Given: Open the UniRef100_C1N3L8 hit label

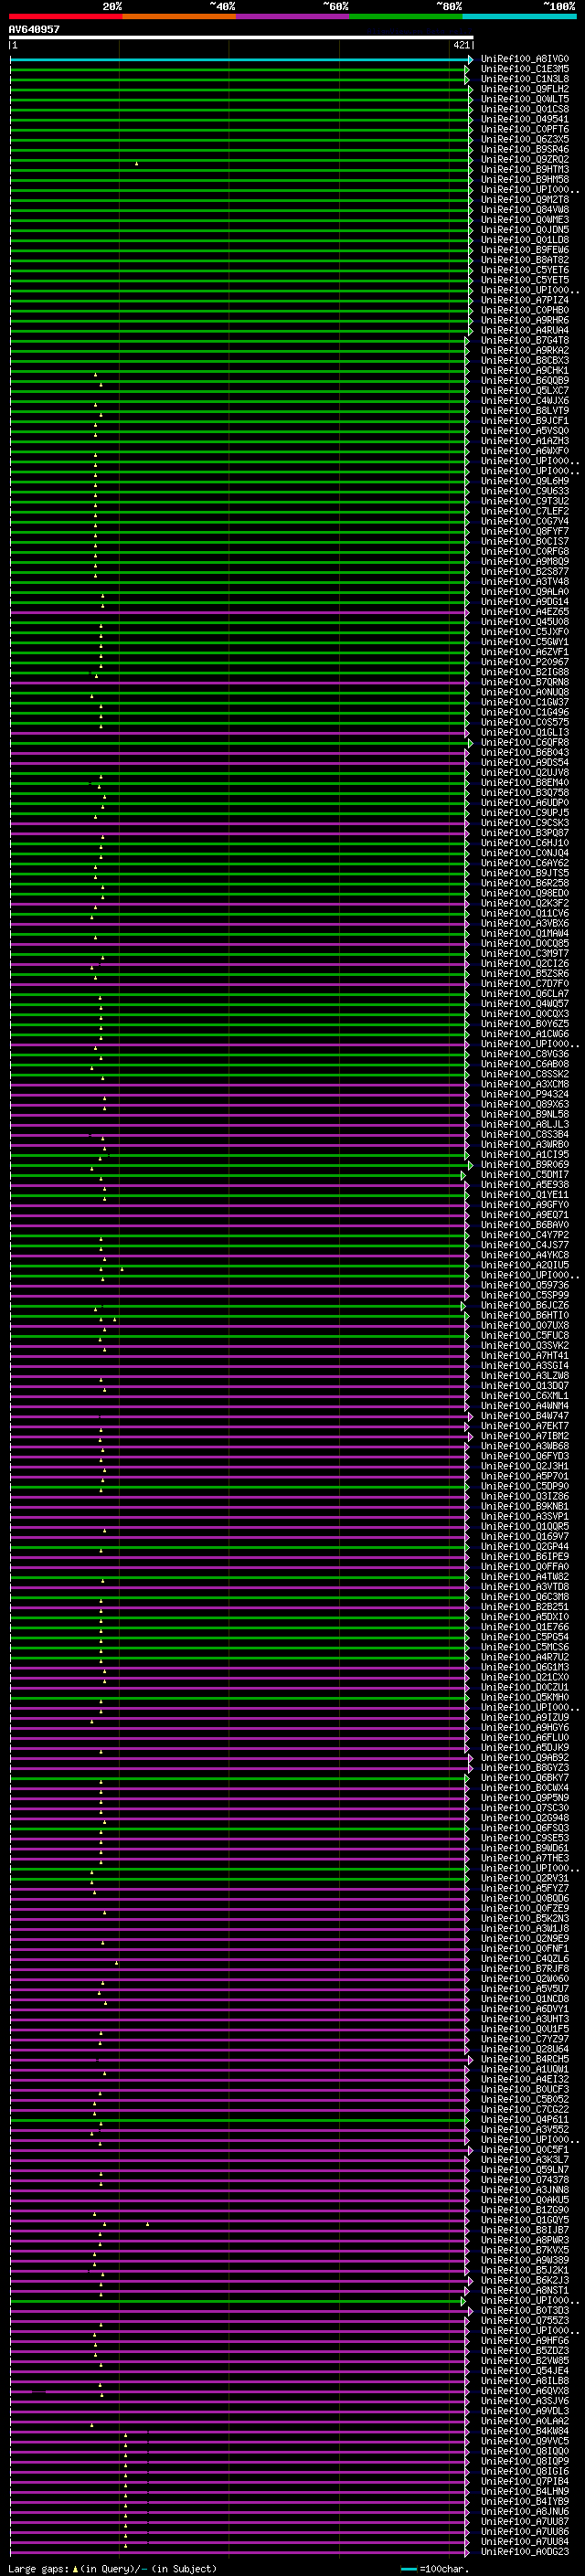Looking at the screenshot, I should point(525,79).
